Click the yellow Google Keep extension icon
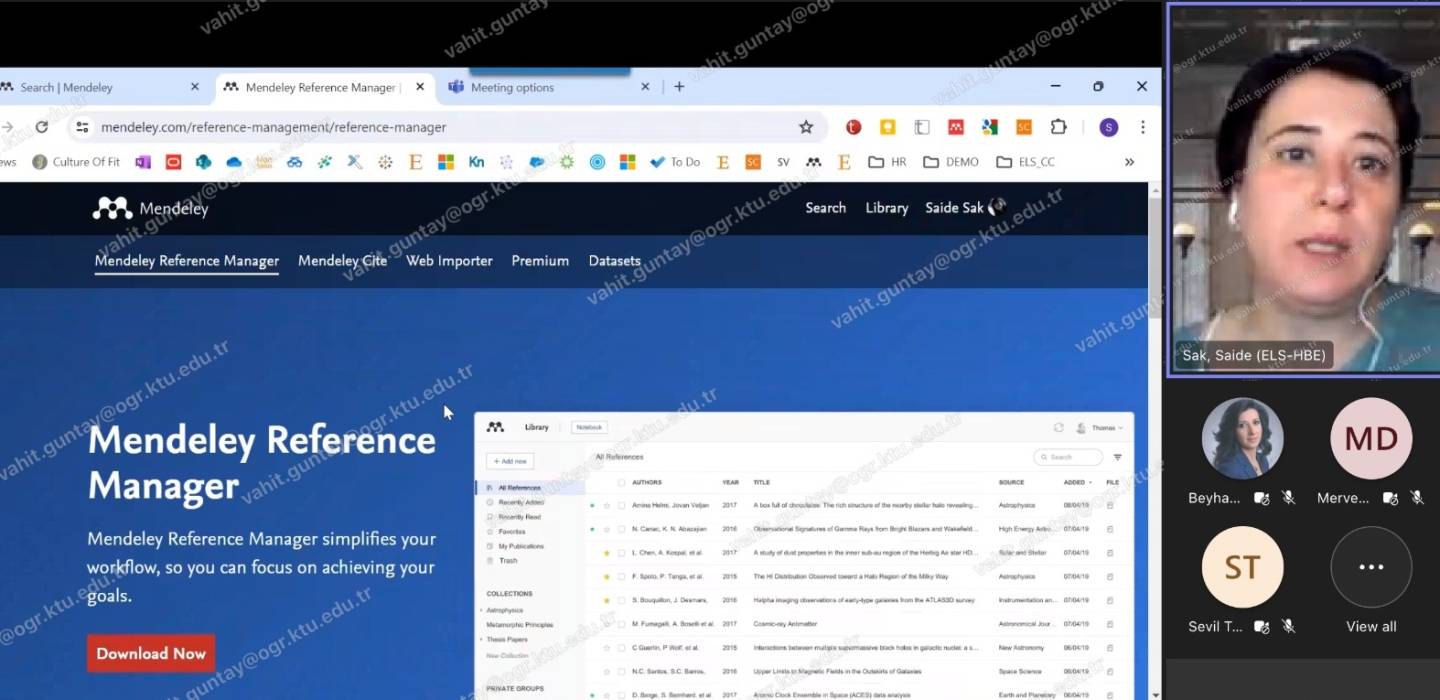The width and height of the screenshot is (1440, 700). [x=887, y=127]
